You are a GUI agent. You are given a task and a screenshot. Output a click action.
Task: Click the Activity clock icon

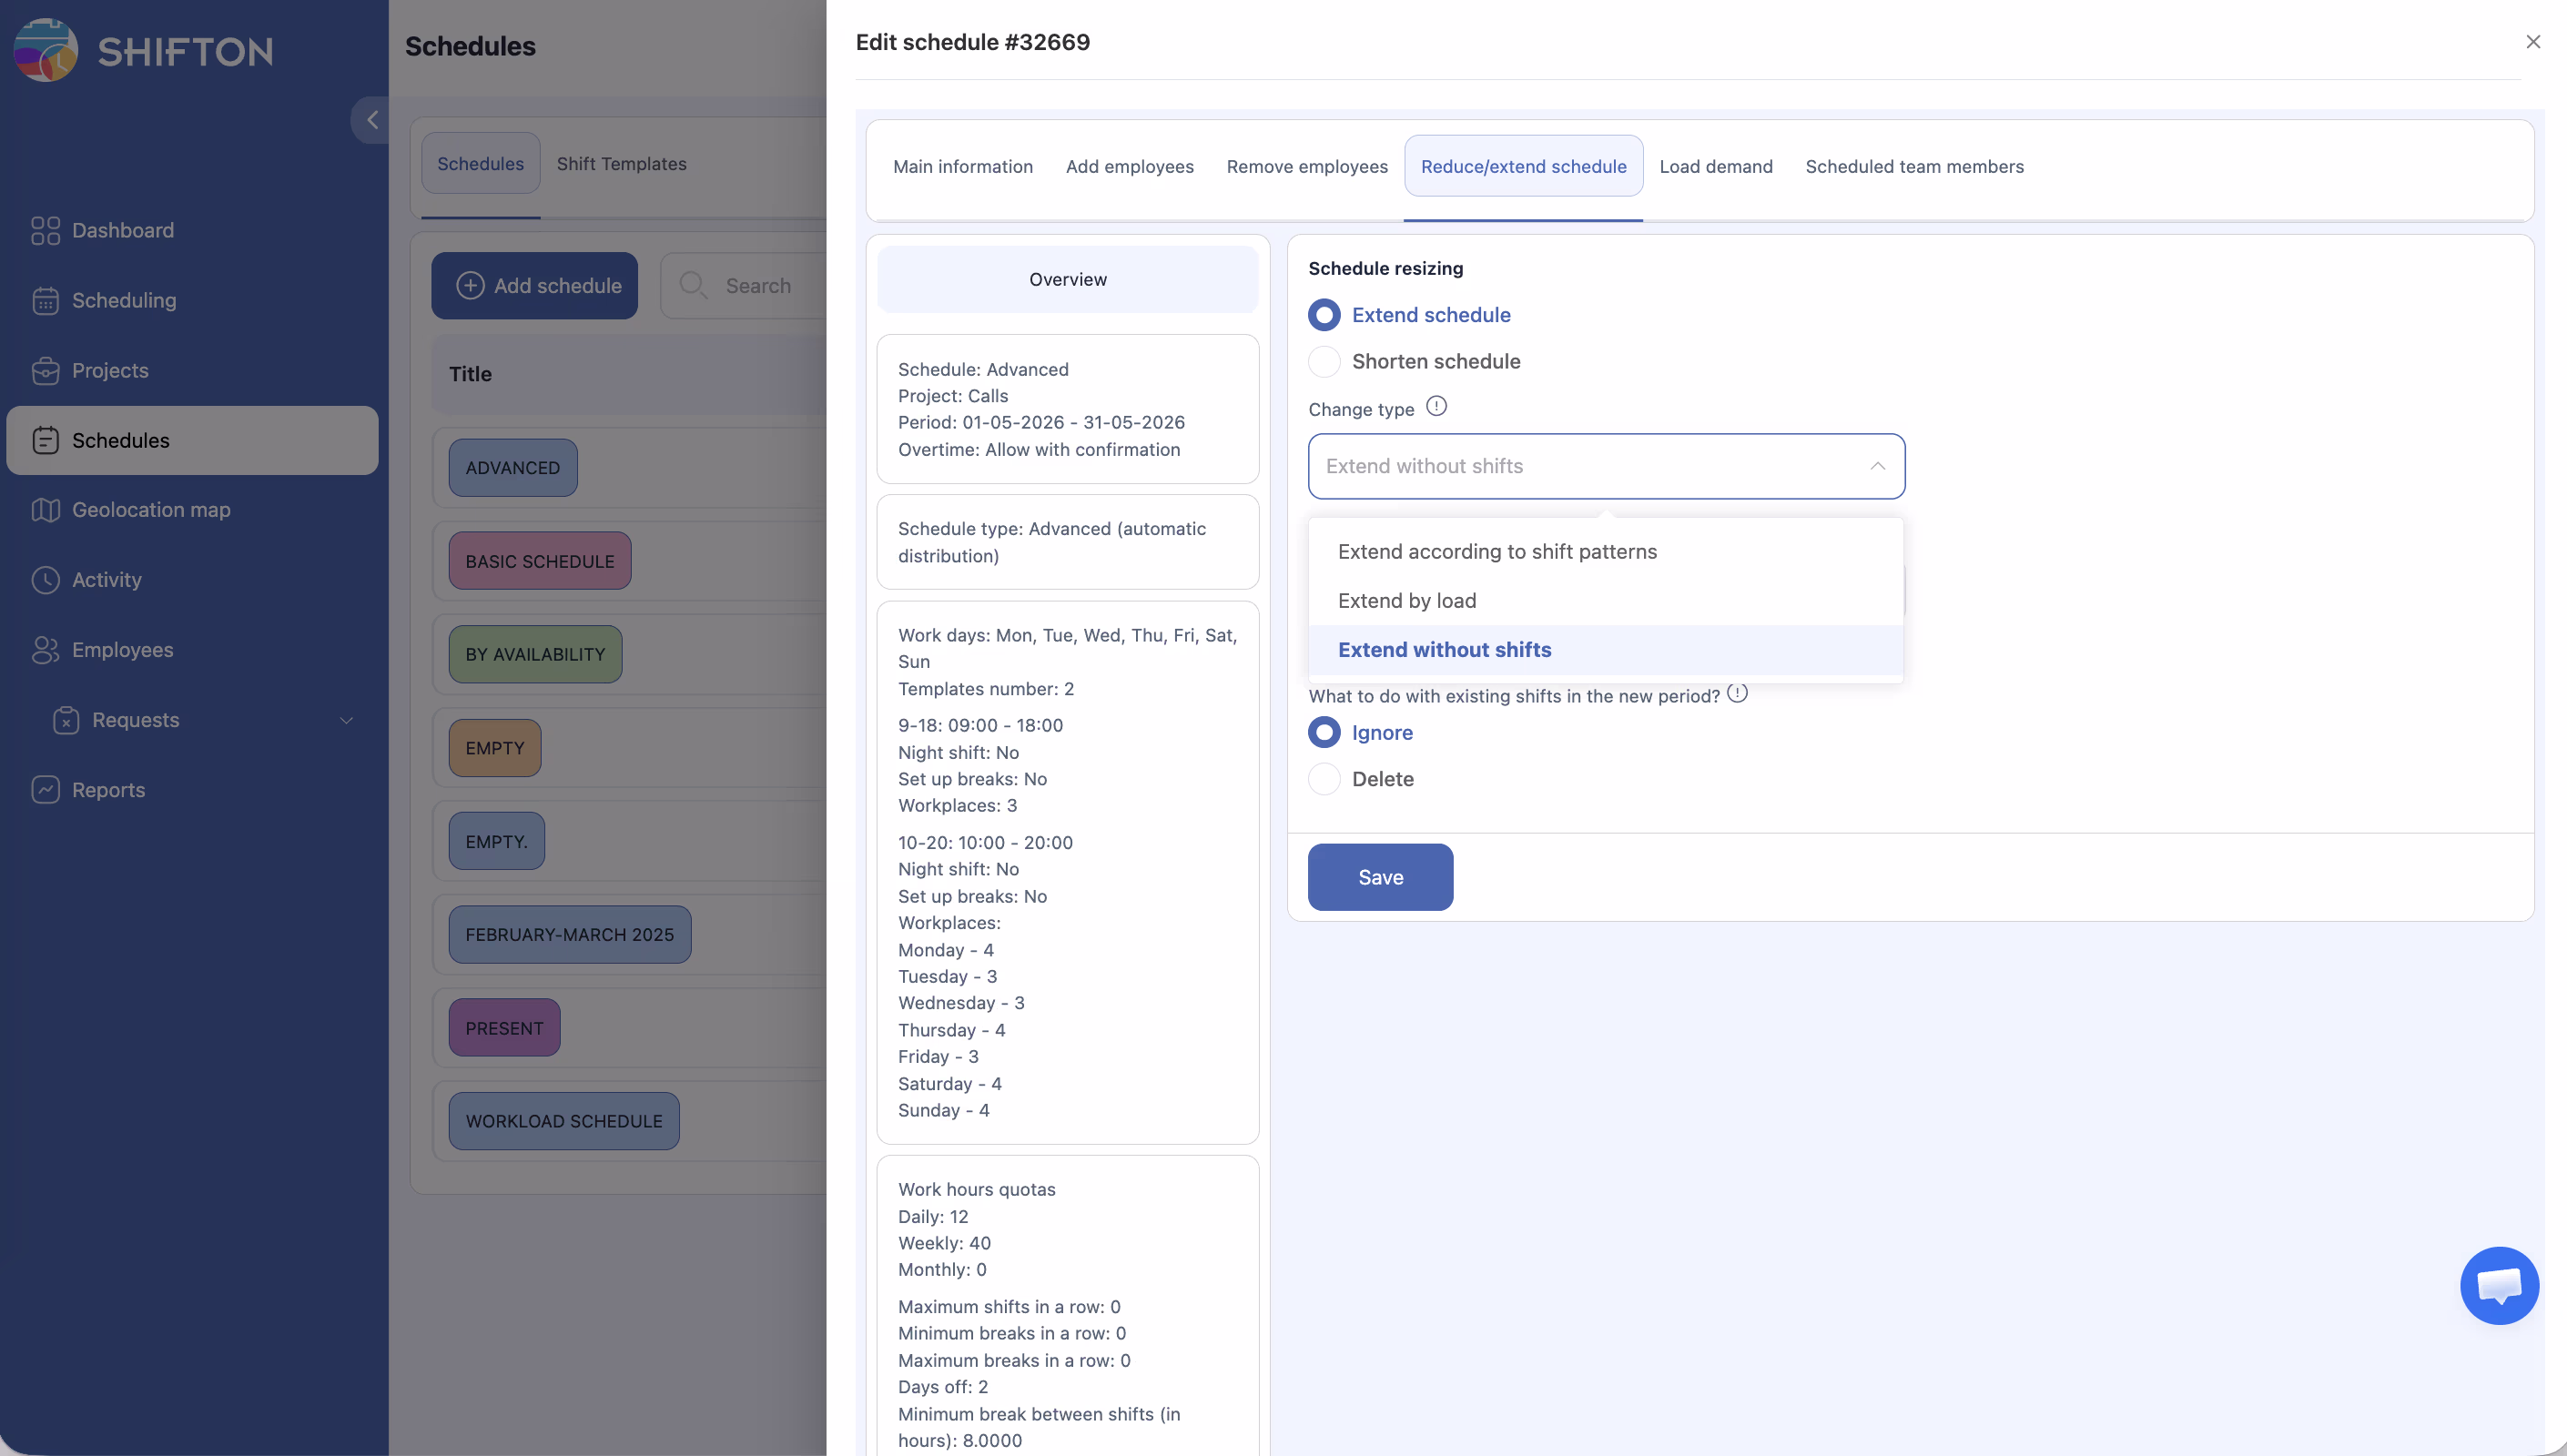click(45, 580)
